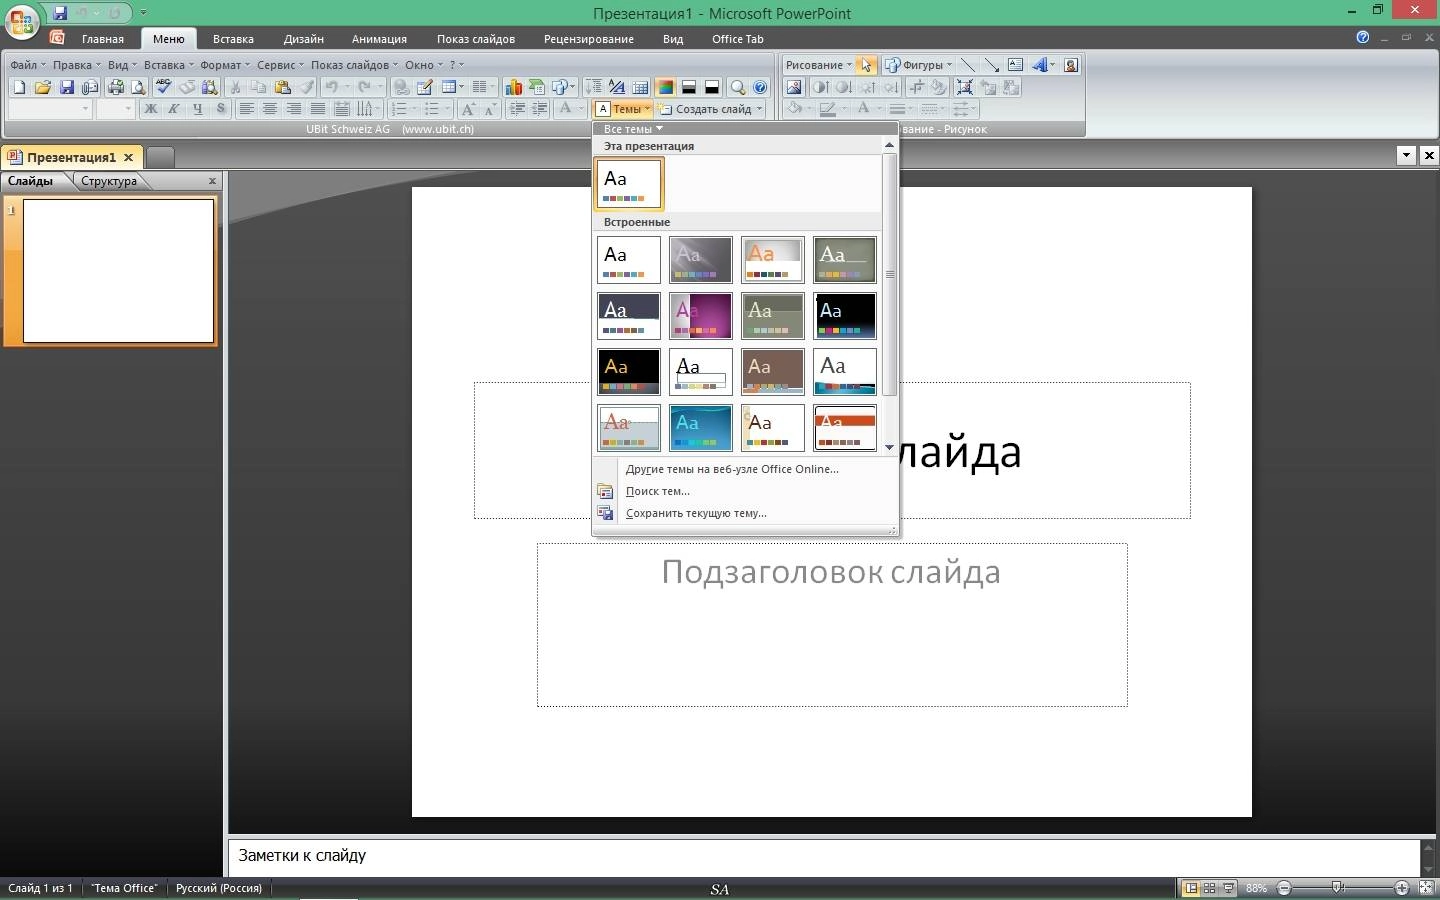The image size is (1440, 900).
Task: Open Print Preview magnifier icon
Action: point(138,87)
